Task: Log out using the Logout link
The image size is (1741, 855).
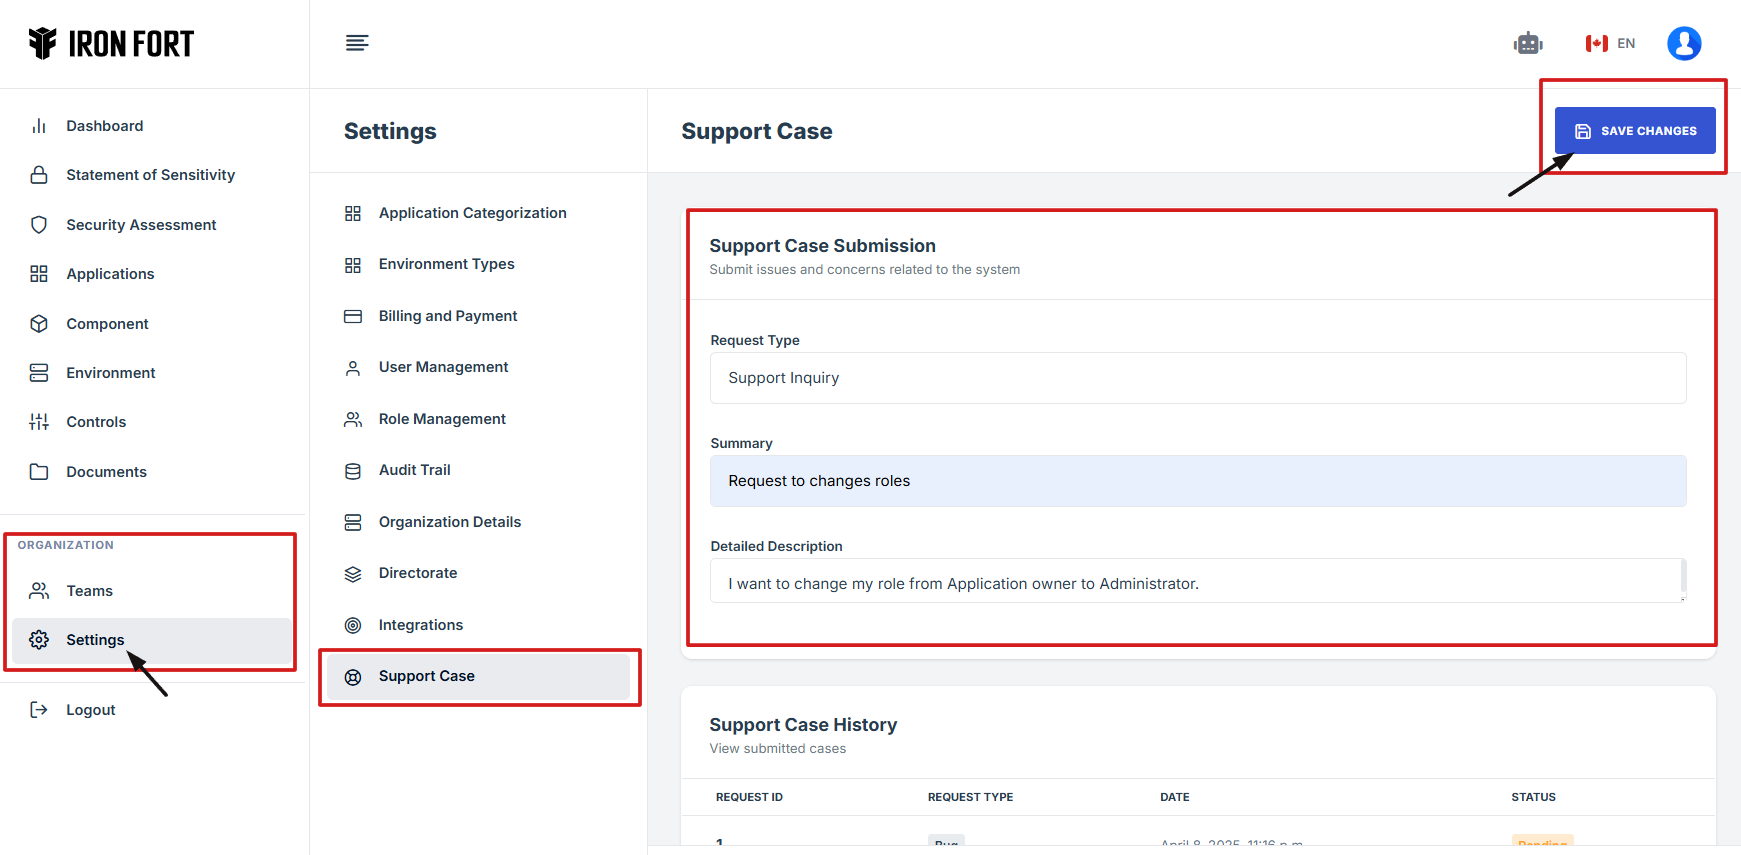Action: click(90, 710)
